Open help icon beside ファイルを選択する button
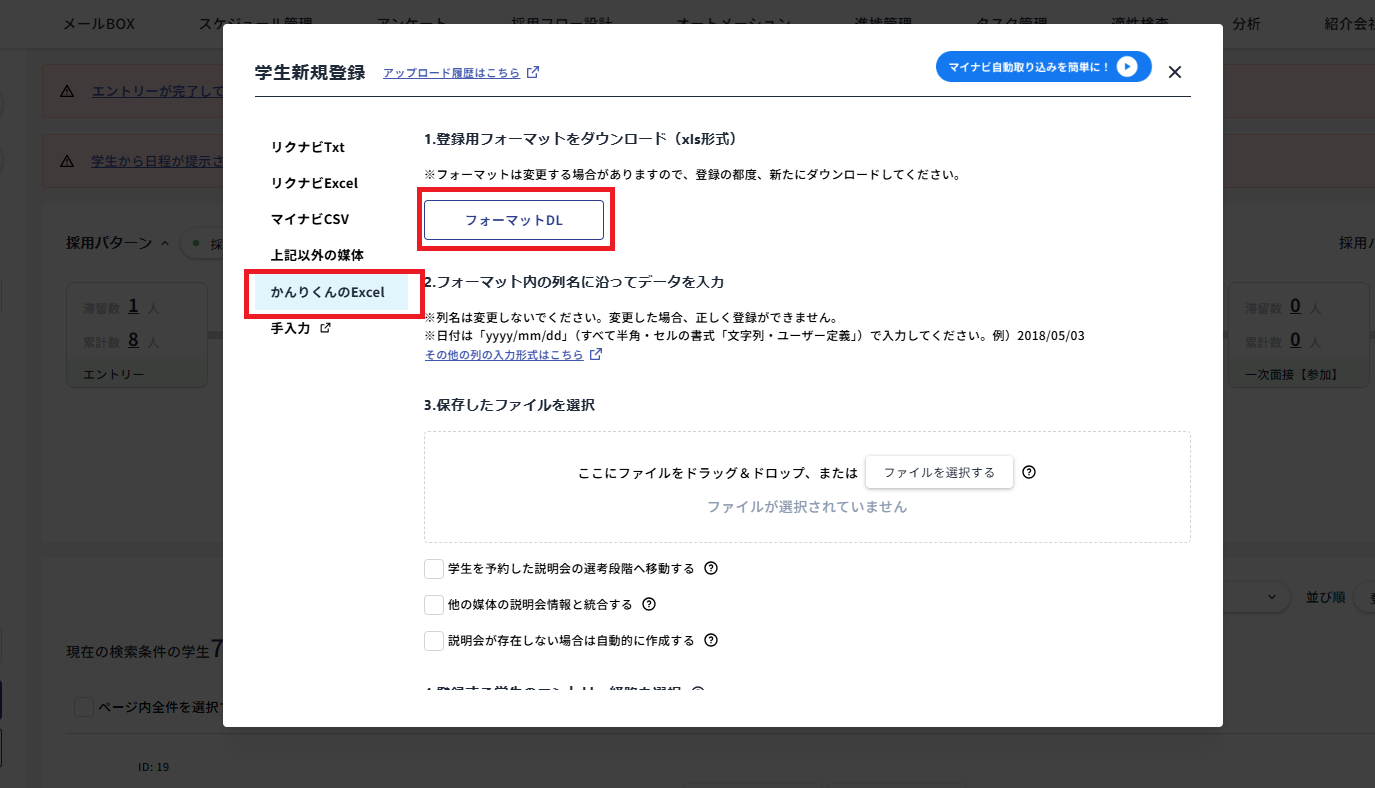Image resolution: width=1375 pixels, height=788 pixels. point(1029,471)
